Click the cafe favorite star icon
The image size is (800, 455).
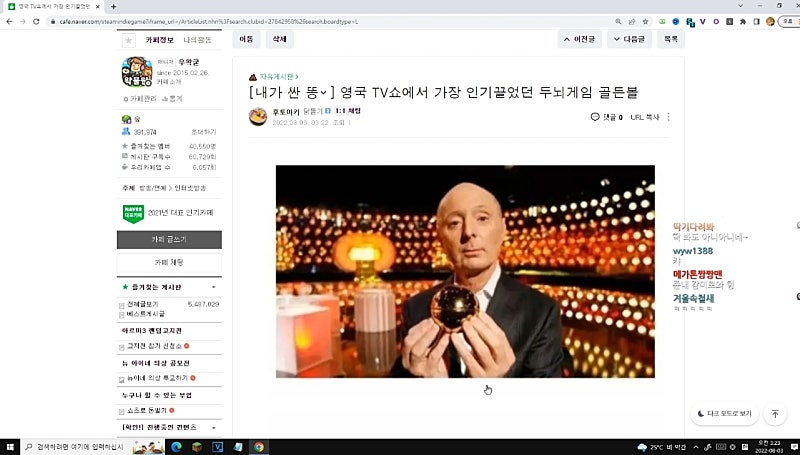tap(128, 40)
